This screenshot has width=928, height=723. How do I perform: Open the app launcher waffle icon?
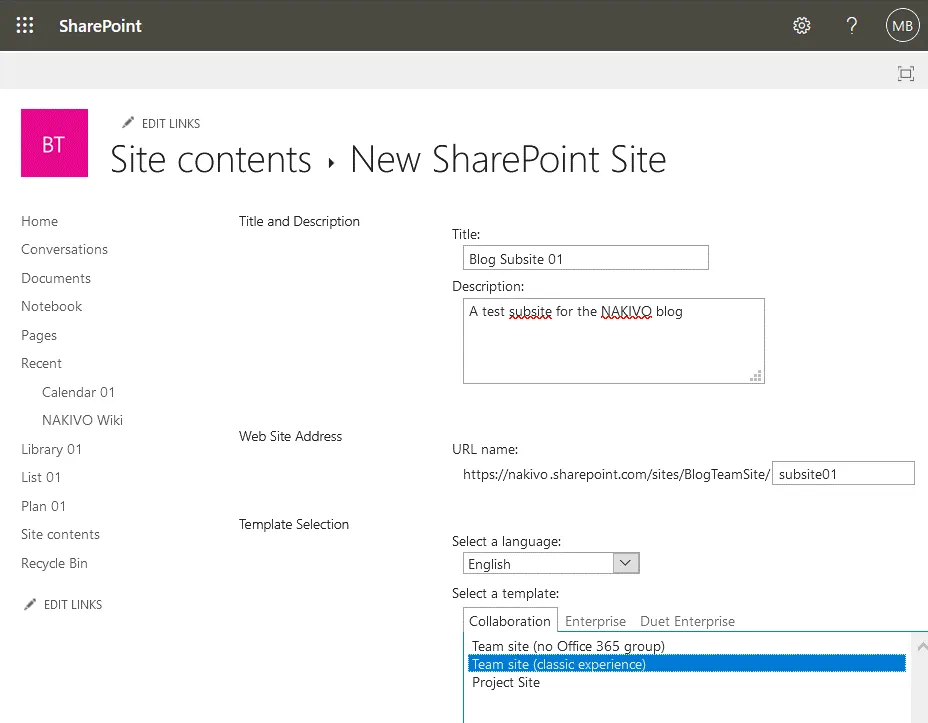[23, 25]
